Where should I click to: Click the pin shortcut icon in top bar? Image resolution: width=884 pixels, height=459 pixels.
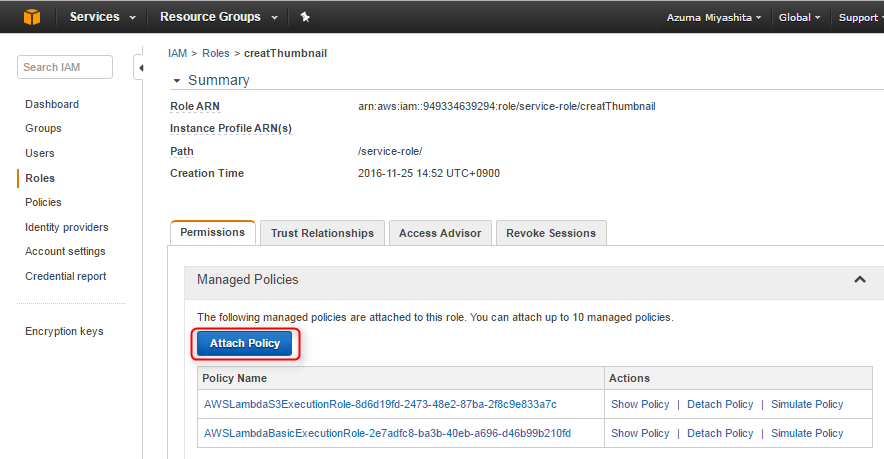coord(305,17)
